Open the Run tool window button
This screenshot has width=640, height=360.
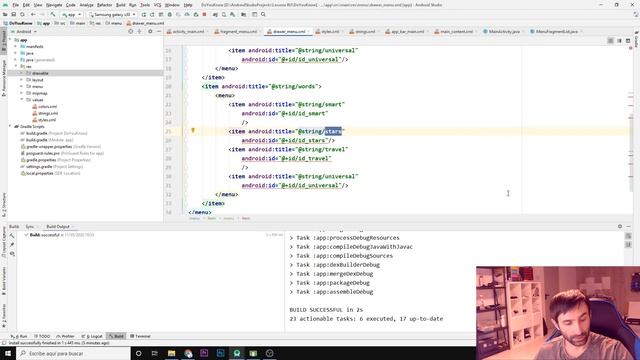pyautogui.click(x=19, y=336)
